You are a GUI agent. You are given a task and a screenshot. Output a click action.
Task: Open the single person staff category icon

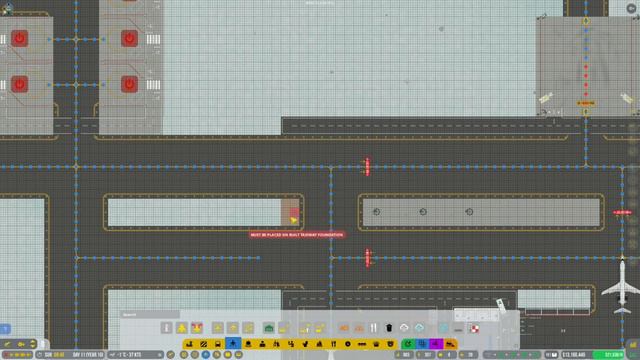click(x=262, y=344)
